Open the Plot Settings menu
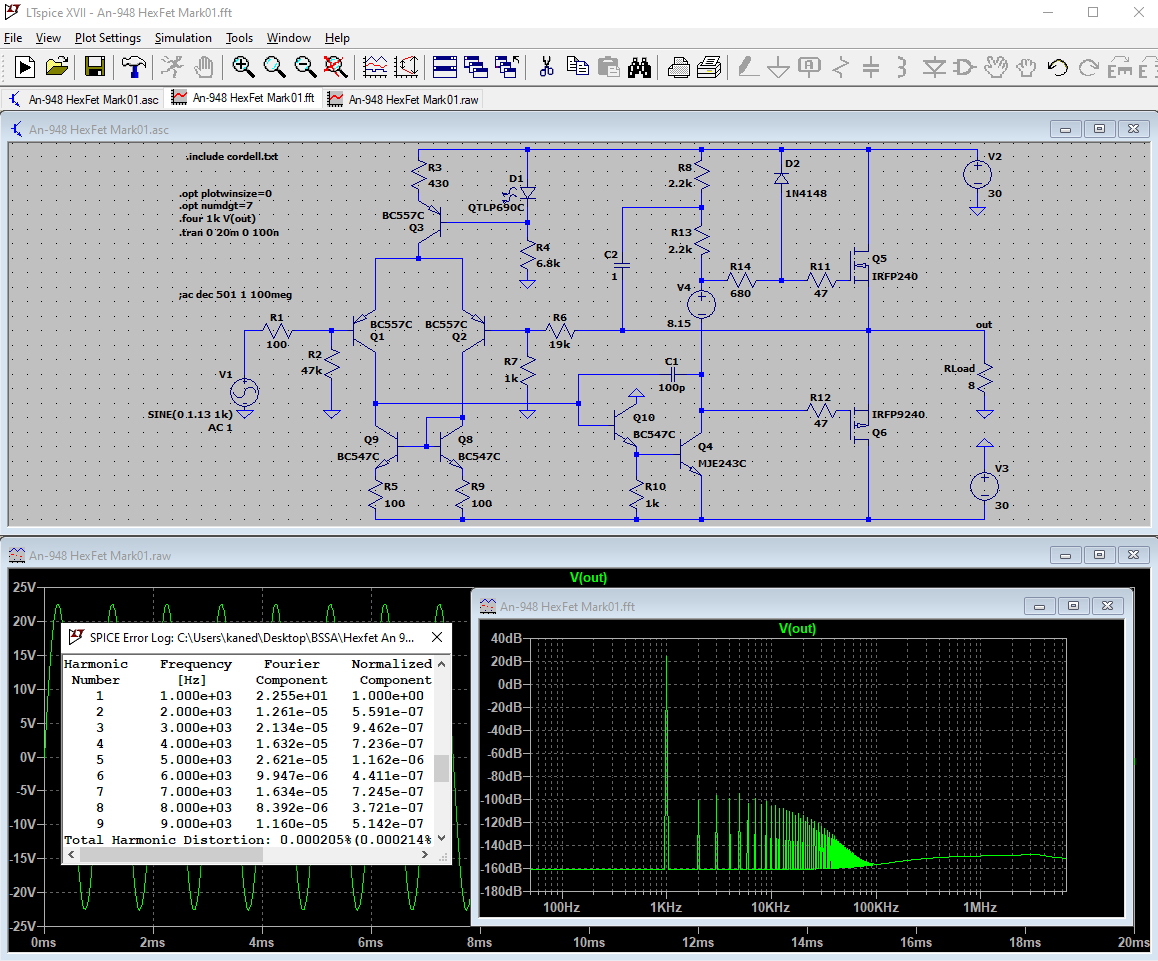 [108, 38]
